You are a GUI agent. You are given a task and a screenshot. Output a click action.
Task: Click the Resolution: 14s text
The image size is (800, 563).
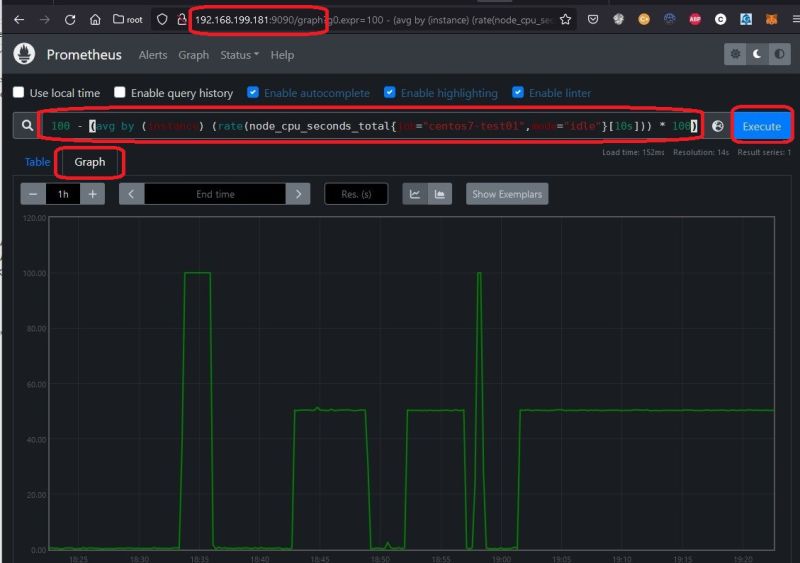click(x=701, y=152)
